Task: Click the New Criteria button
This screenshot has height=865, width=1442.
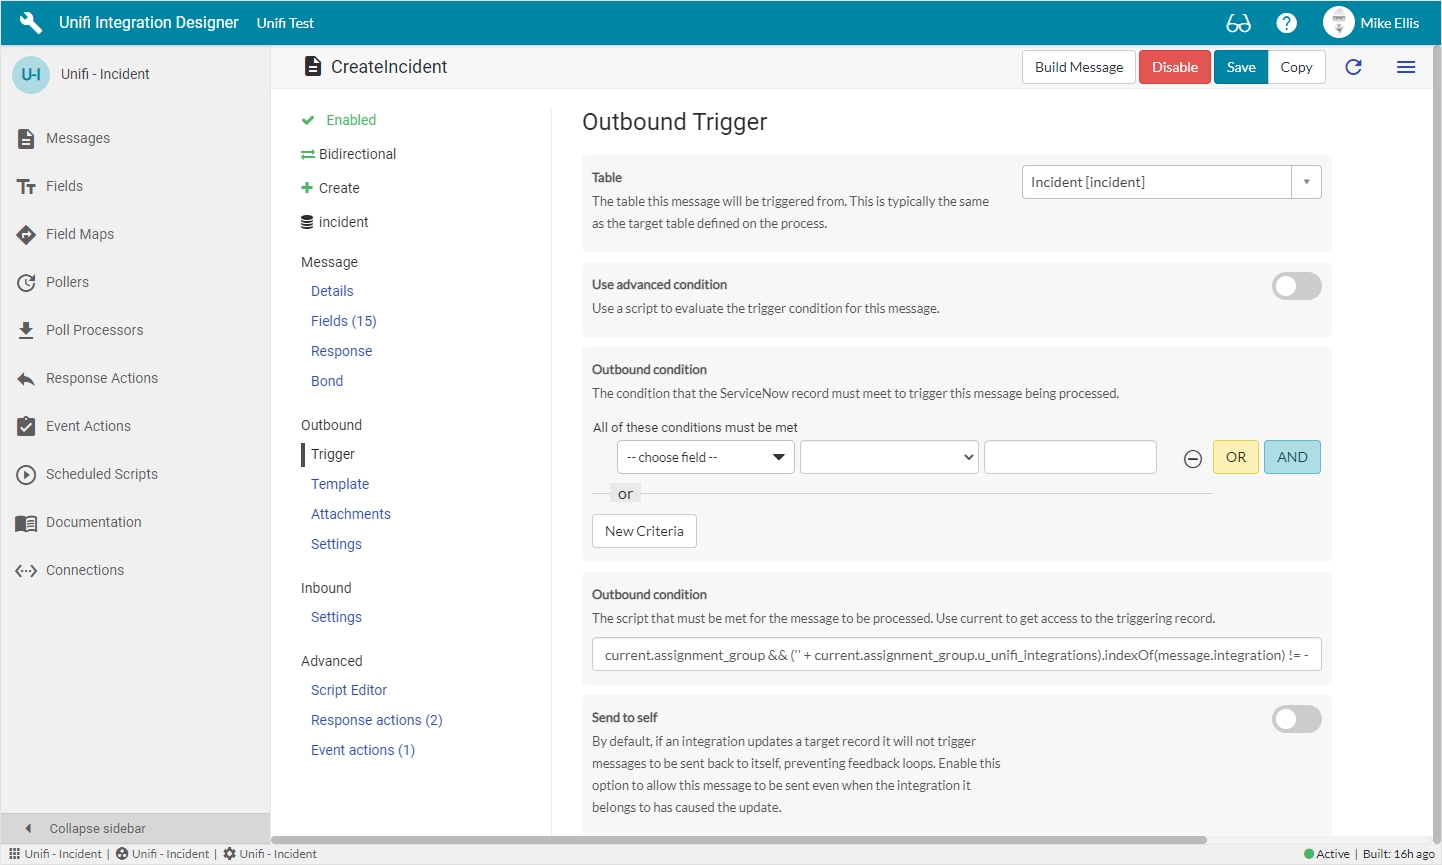Action: point(644,531)
